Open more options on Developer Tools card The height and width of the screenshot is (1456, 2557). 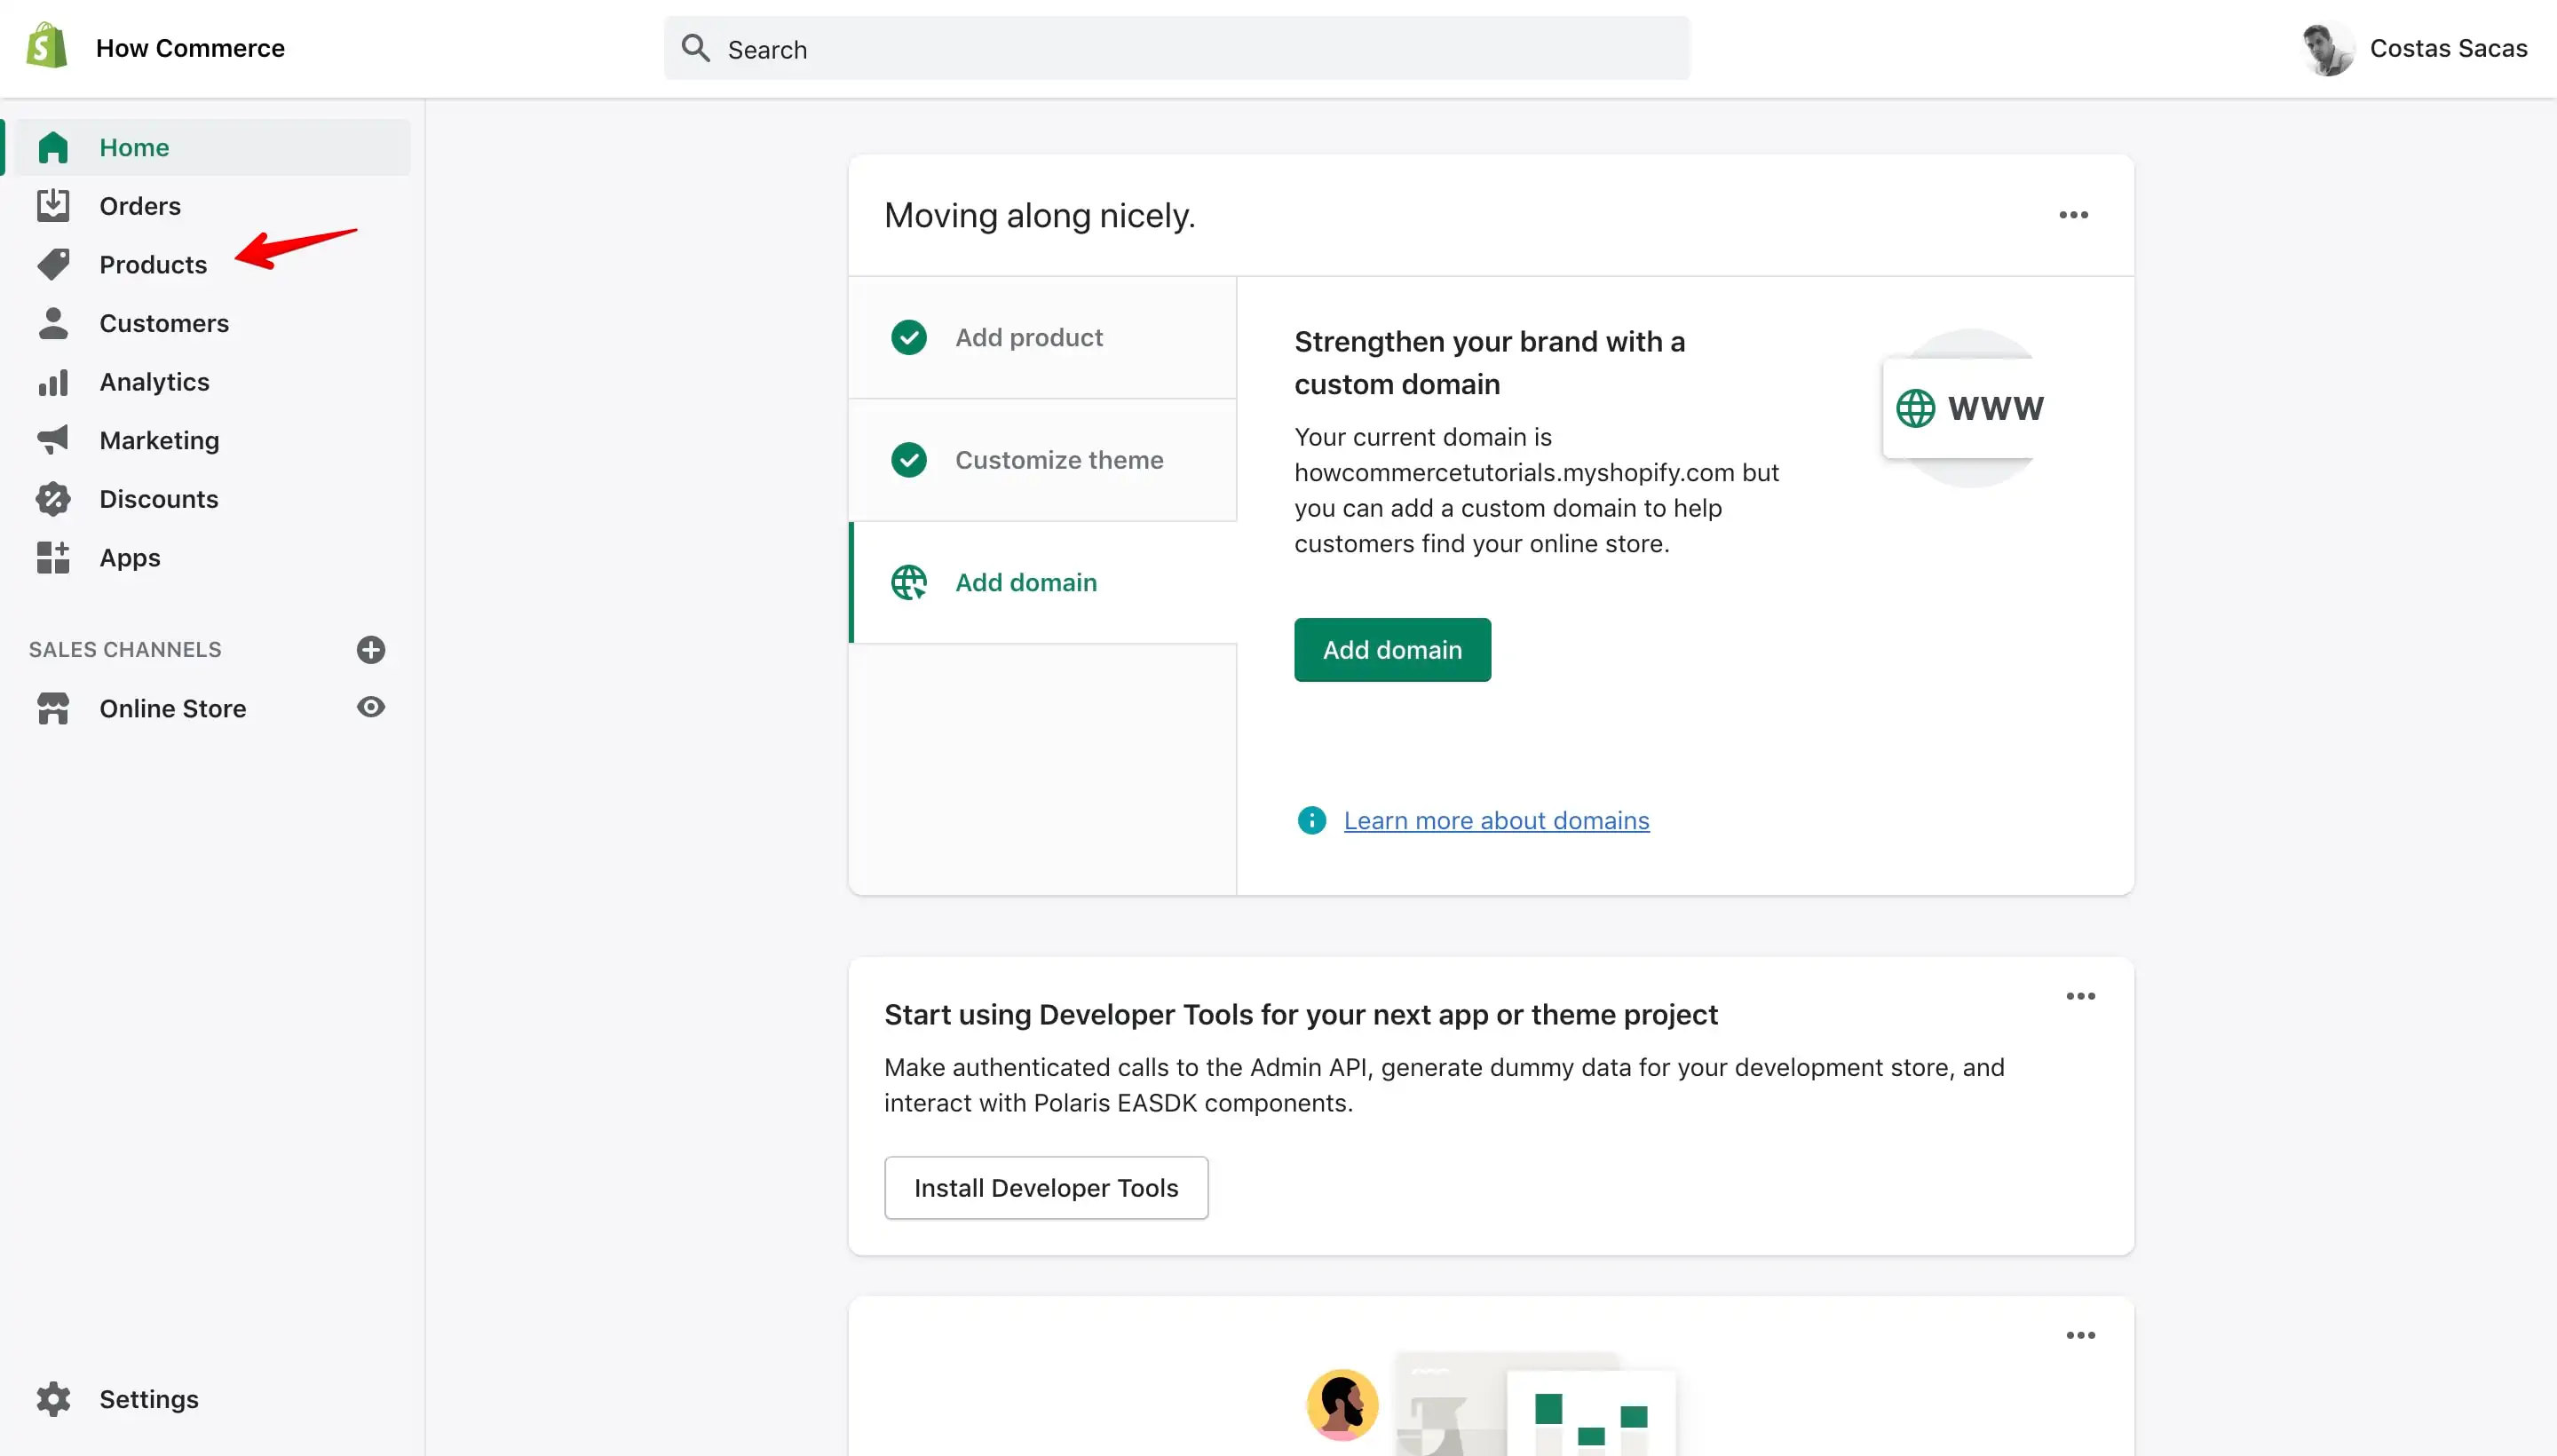point(2080,996)
